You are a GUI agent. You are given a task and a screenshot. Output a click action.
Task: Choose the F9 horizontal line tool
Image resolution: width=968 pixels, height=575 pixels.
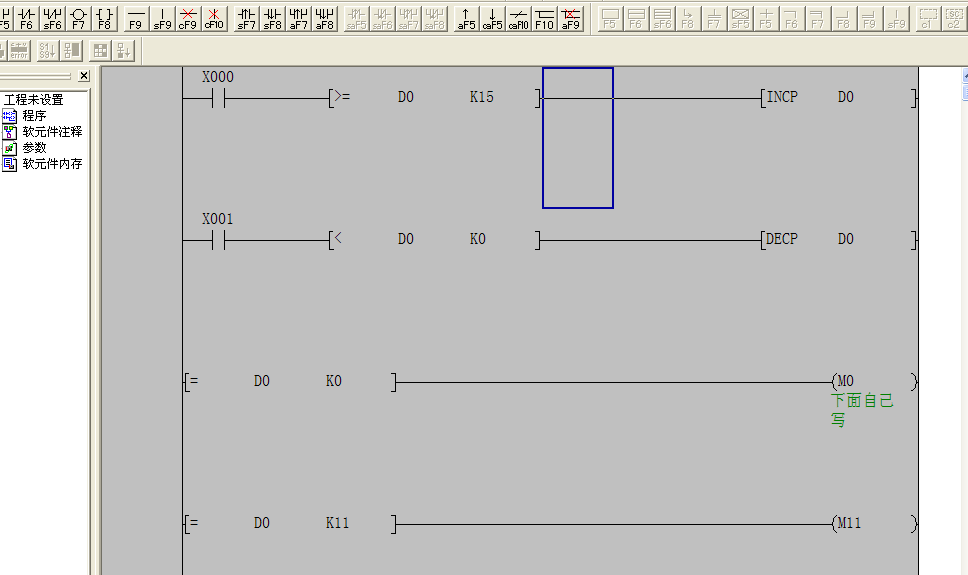point(136,17)
